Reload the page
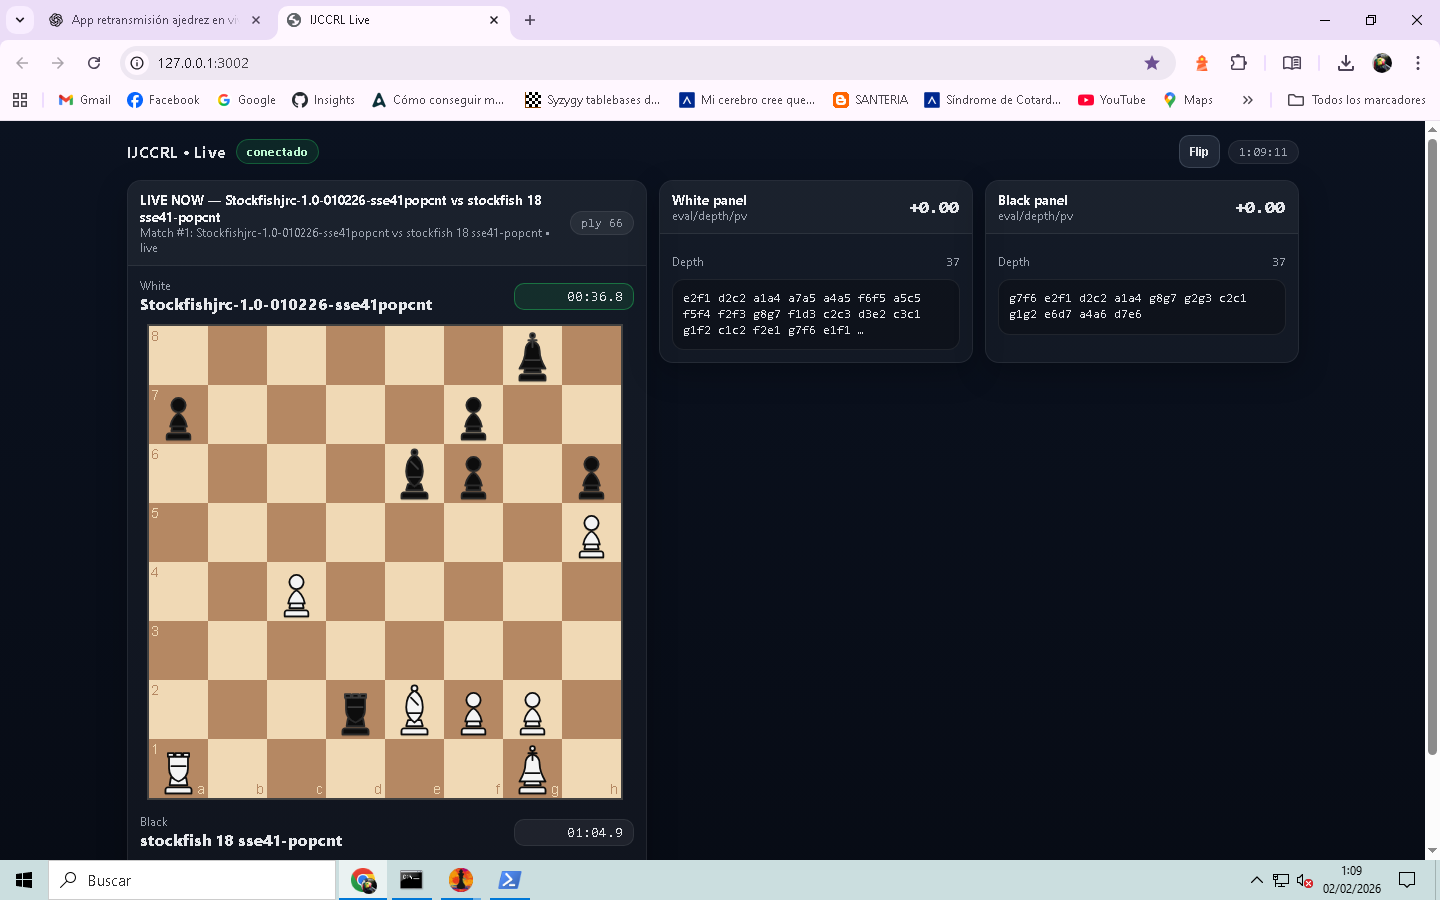Viewport: 1440px width, 900px height. point(94,63)
